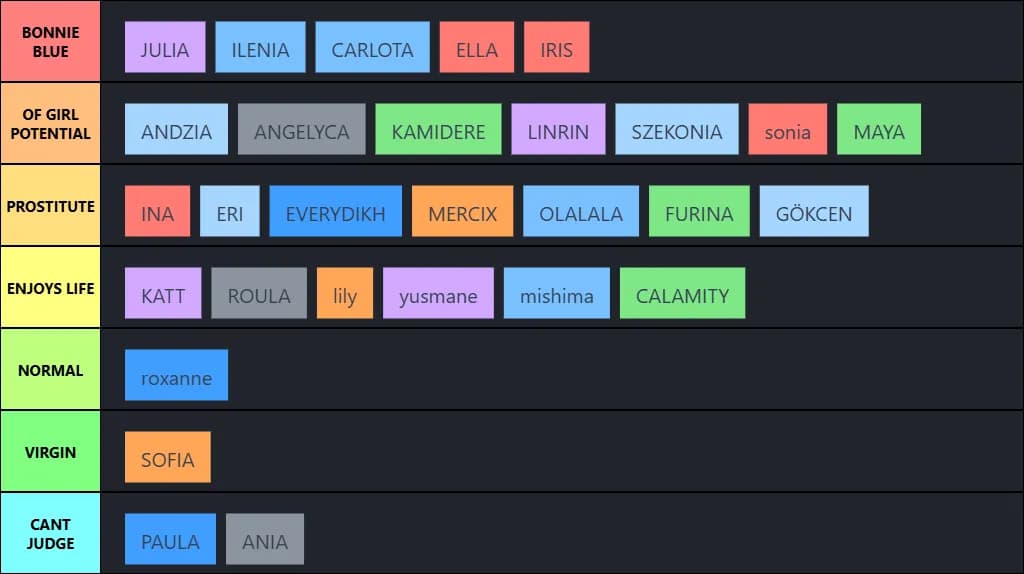
Task: Select the GÖKCEN tile
Action: click(x=814, y=211)
